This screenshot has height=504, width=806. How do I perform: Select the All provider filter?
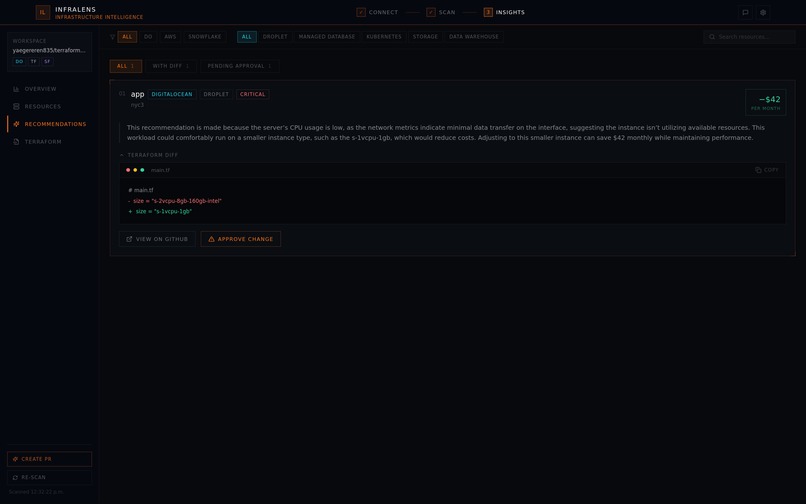[x=127, y=37]
